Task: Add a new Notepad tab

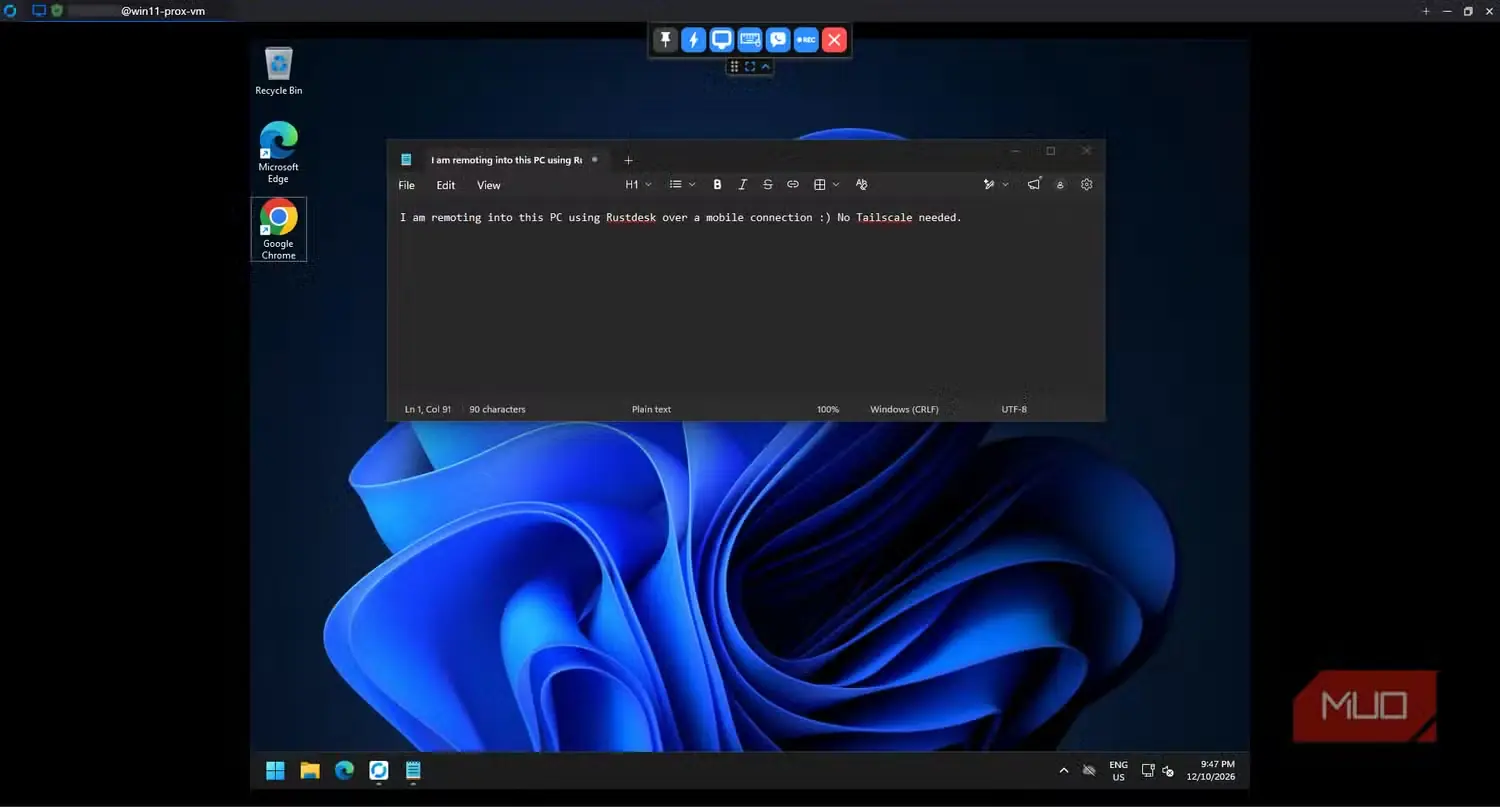Action: pyautogui.click(x=628, y=160)
